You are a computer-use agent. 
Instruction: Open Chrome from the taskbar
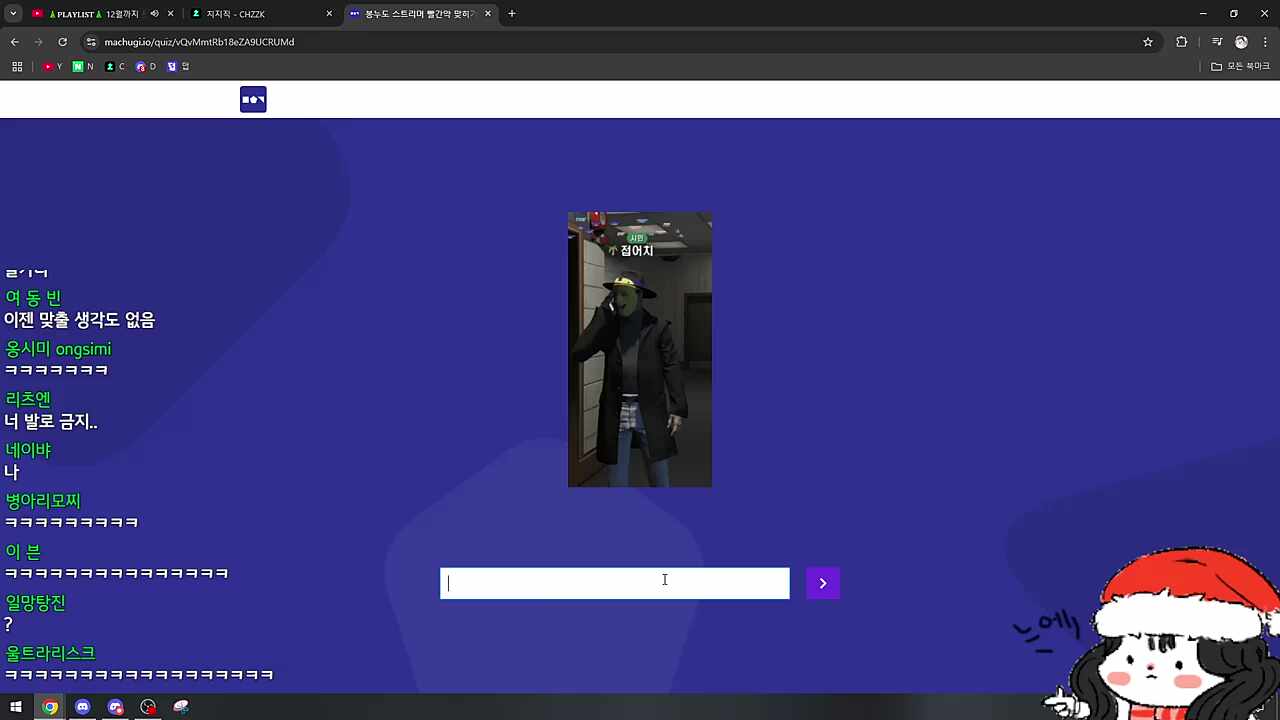(x=49, y=707)
